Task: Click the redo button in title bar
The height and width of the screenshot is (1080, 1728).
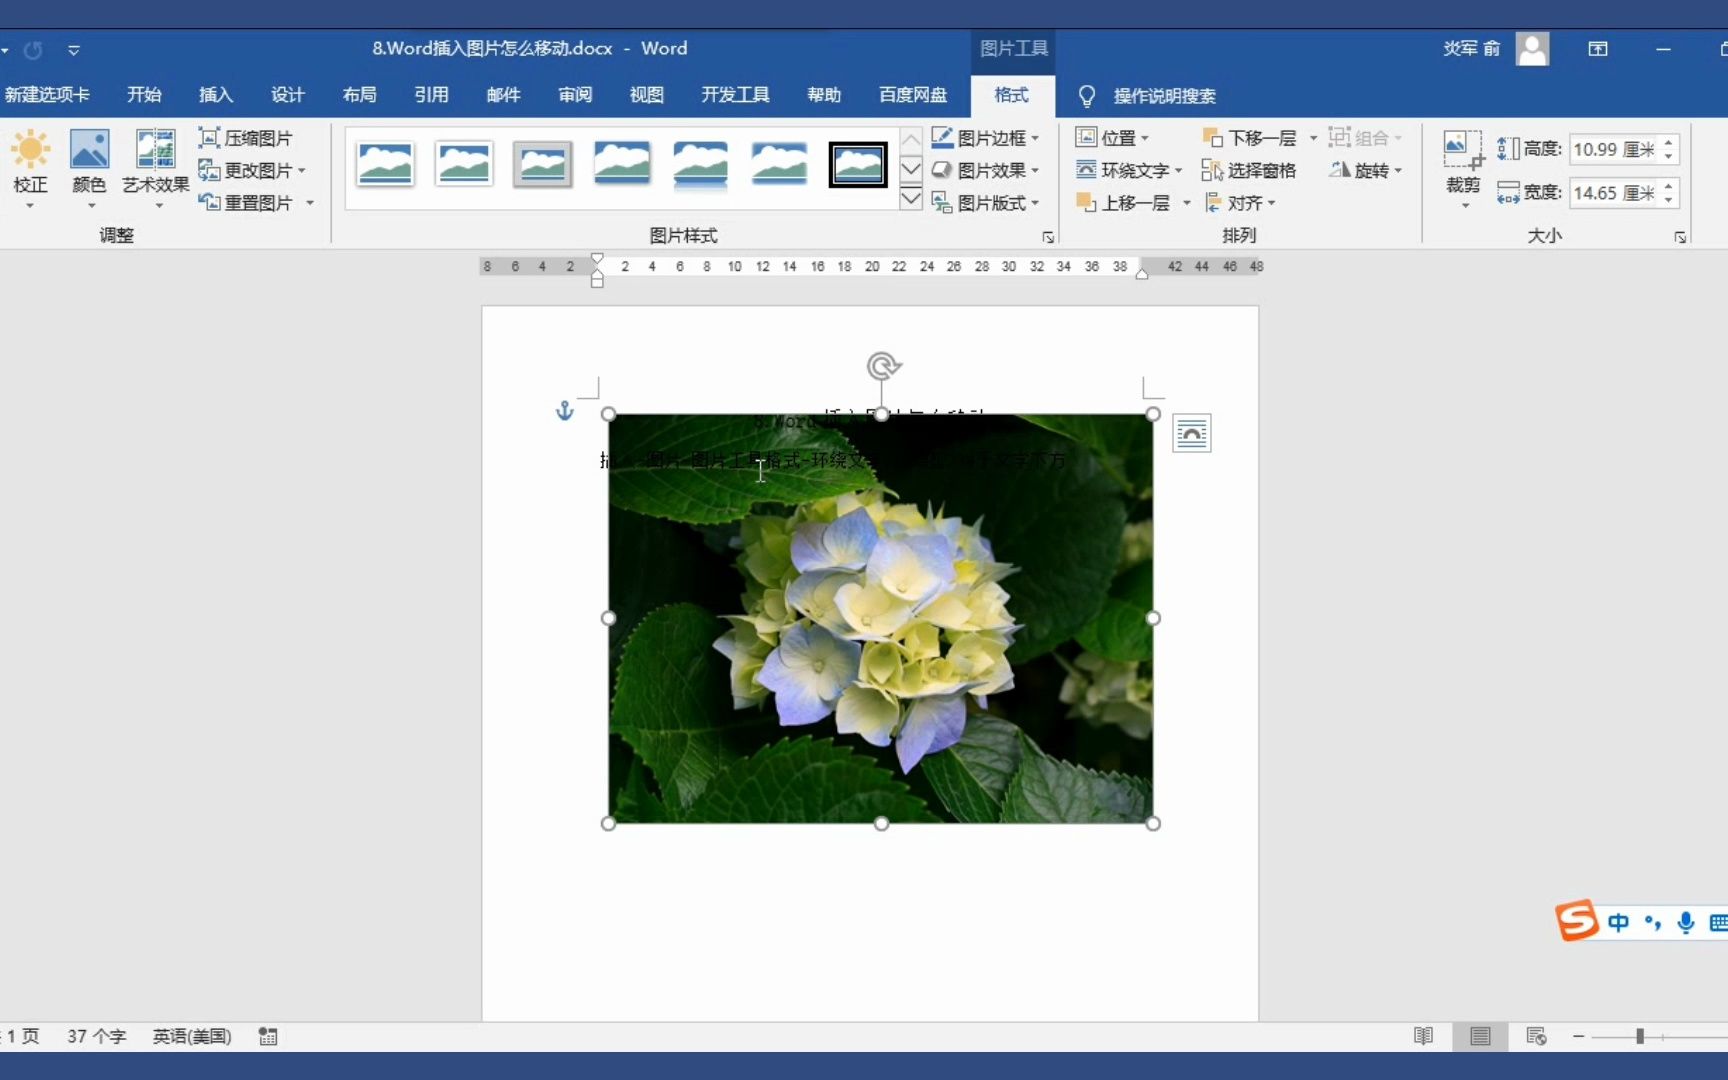Action: (x=33, y=49)
